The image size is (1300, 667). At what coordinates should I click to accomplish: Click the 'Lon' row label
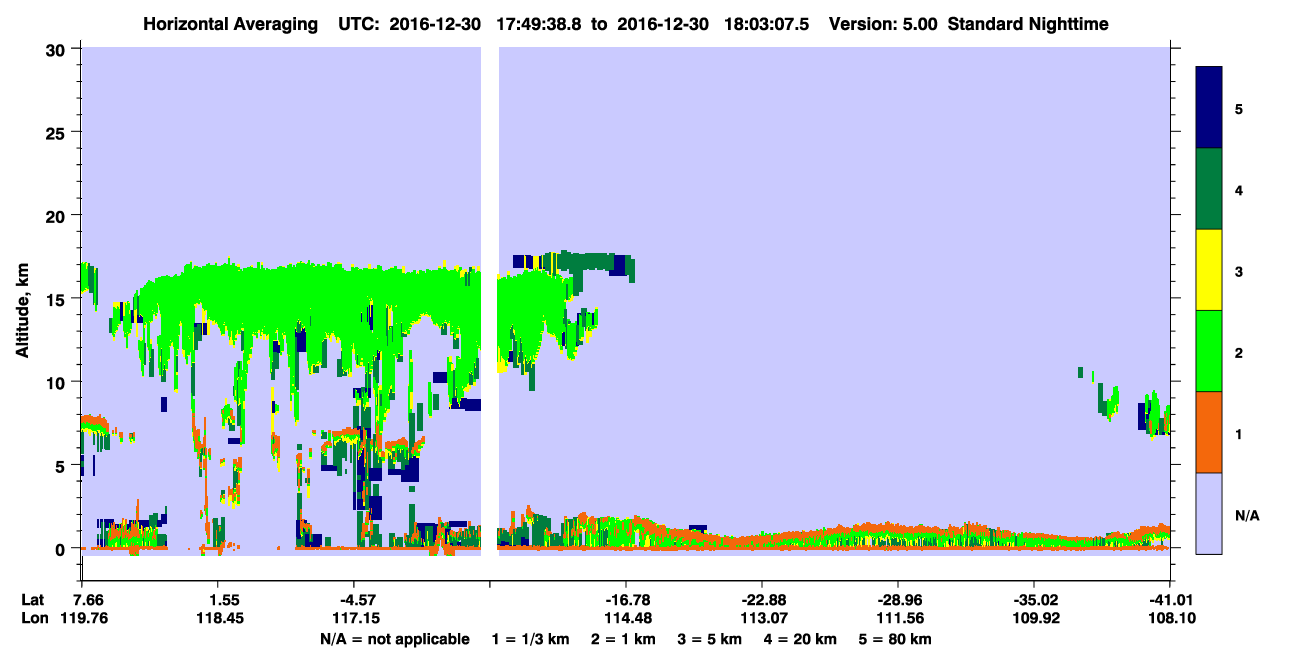[x=33, y=618]
